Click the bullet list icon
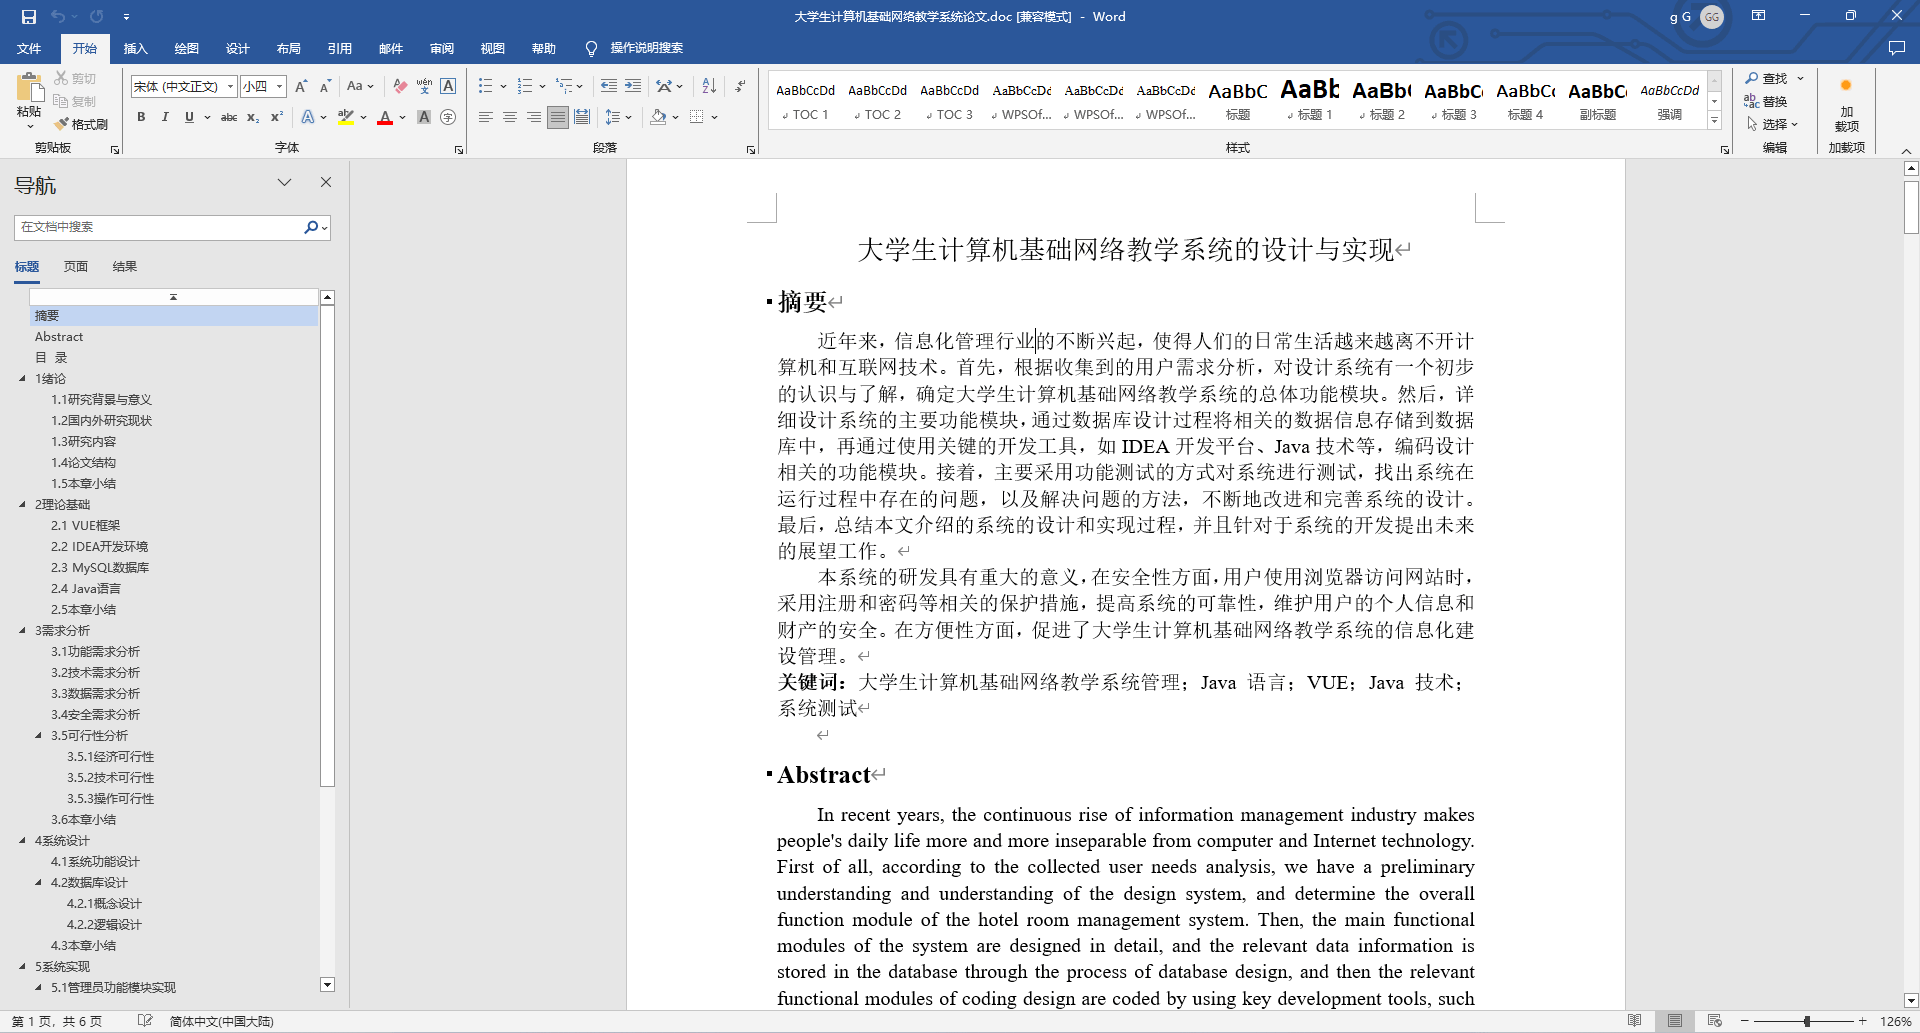Image resolution: width=1920 pixels, height=1033 pixels. [x=485, y=87]
